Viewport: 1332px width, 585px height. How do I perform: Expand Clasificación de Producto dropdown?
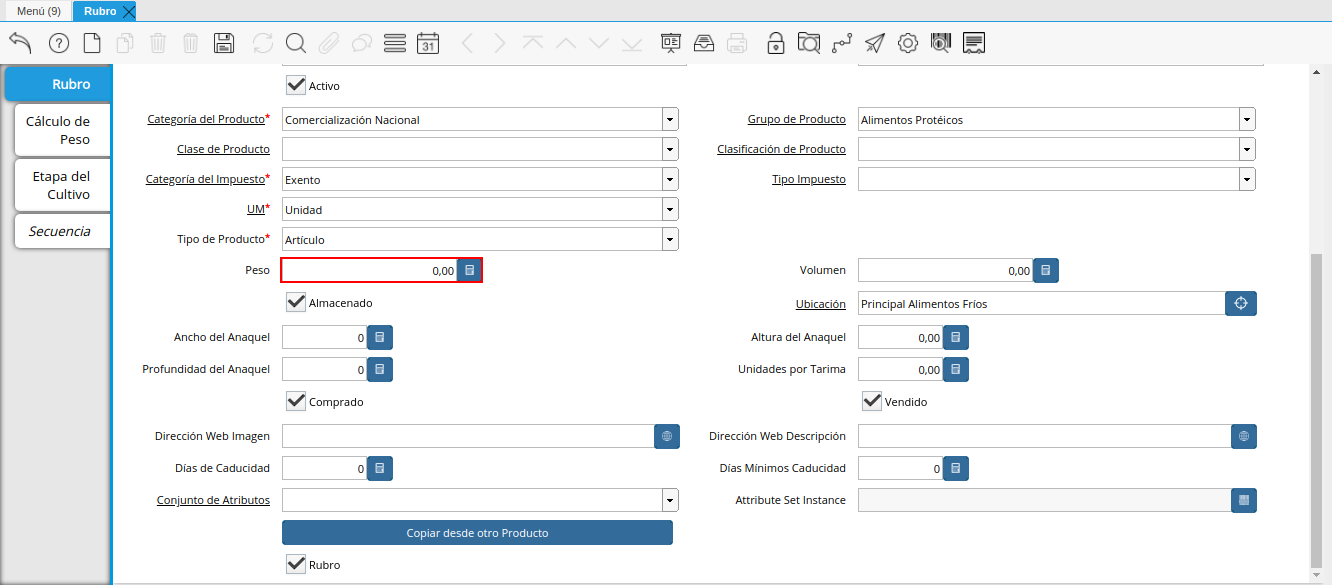[x=1247, y=150]
